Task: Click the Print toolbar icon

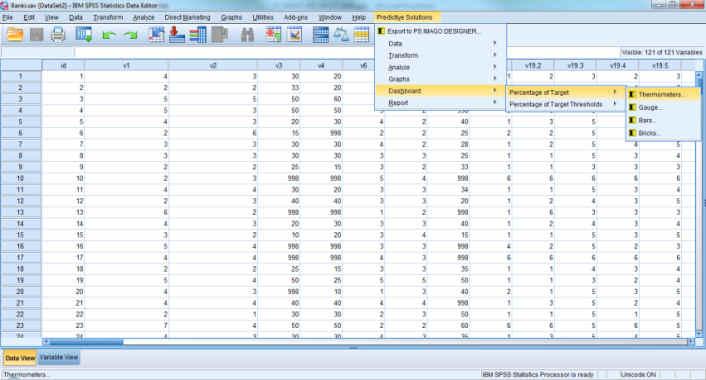Action: tap(58, 35)
